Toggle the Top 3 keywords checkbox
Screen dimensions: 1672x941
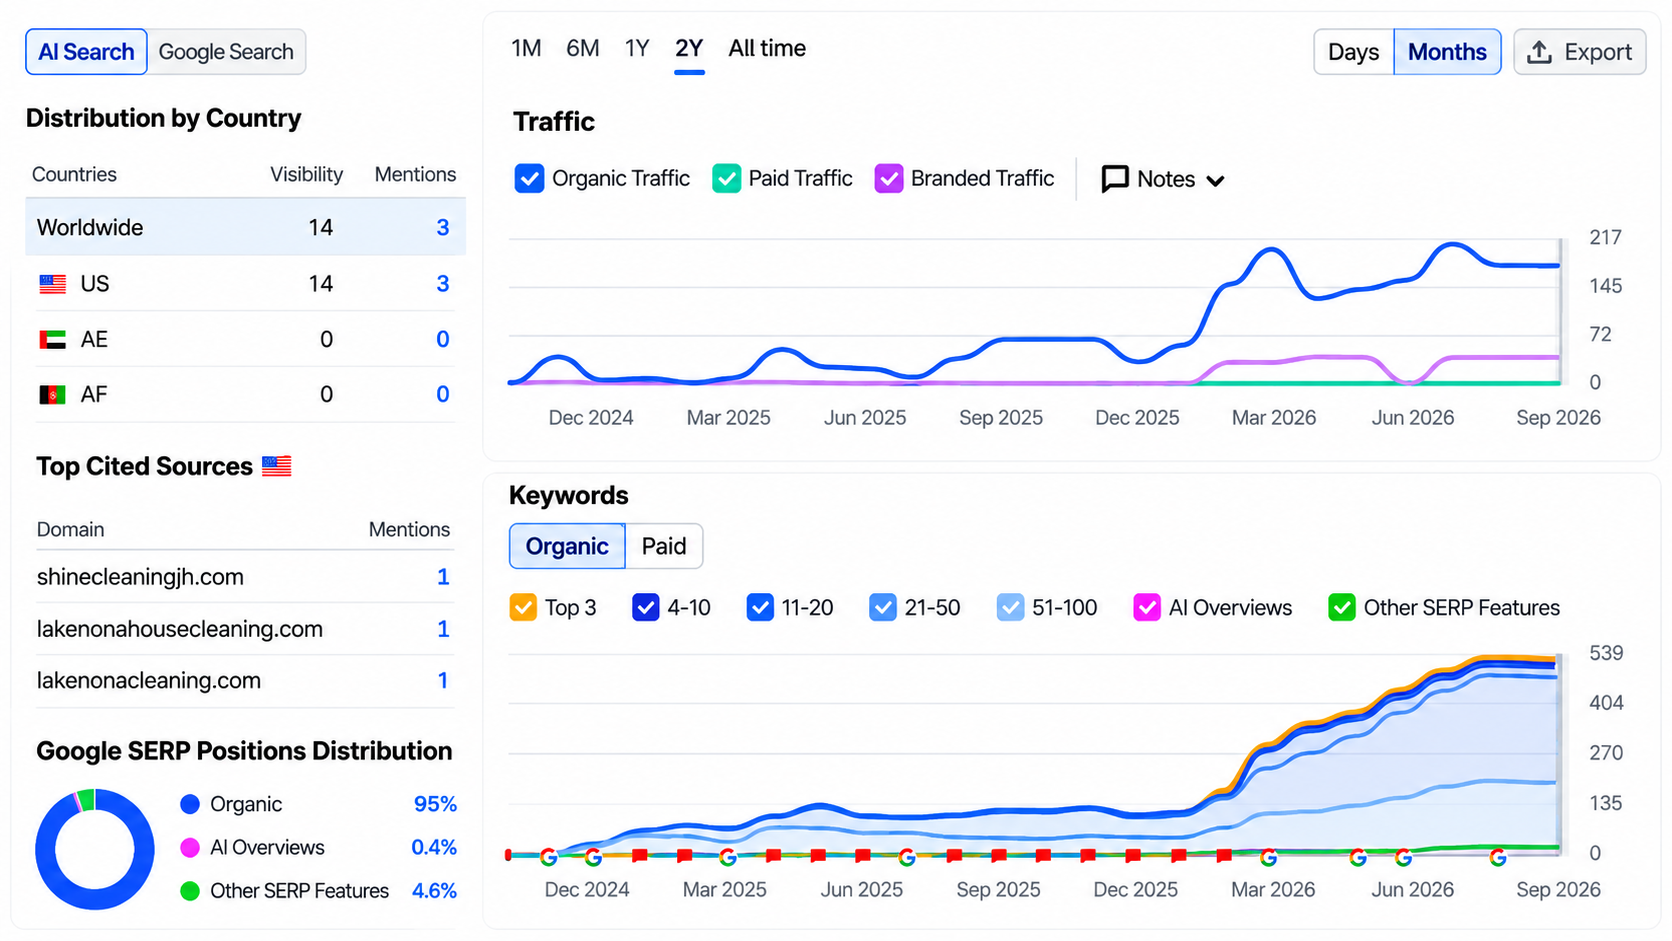coord(523,607)
